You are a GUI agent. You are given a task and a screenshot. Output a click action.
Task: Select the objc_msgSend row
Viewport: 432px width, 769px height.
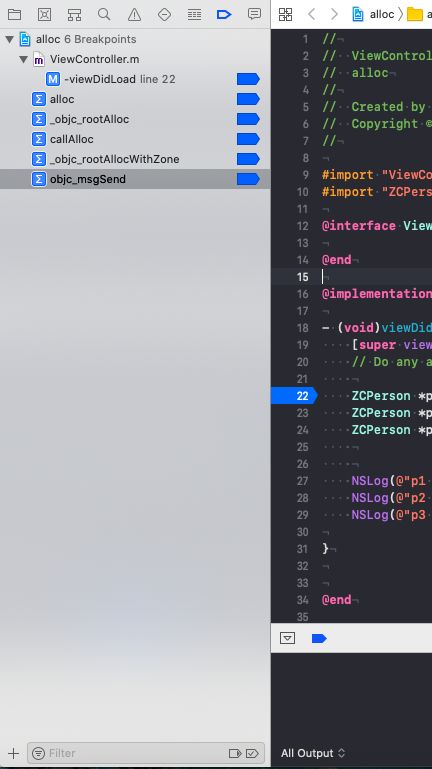coord(135,179)
